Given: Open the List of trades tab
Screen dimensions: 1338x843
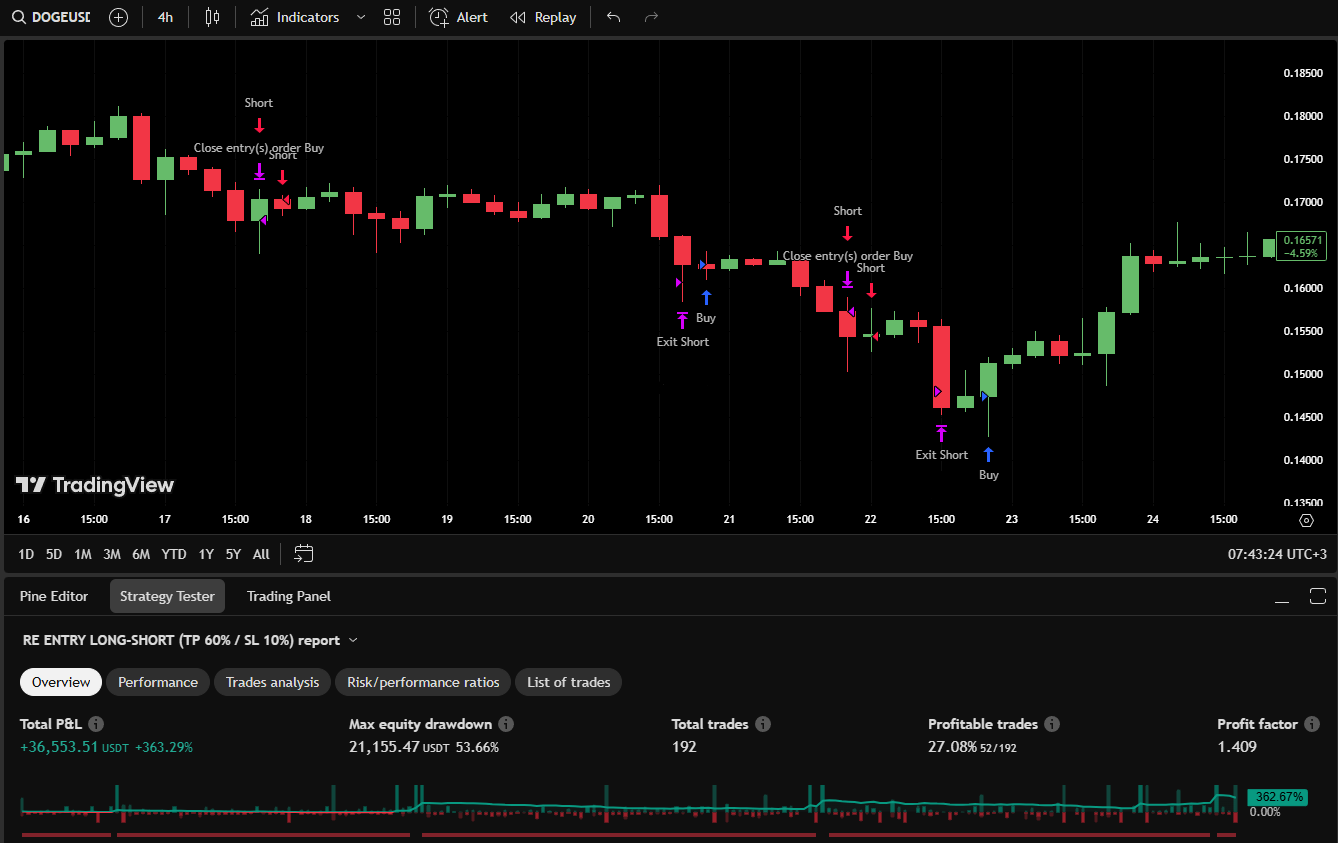Looking at the screenshot, I should click(x=568, y=682).
